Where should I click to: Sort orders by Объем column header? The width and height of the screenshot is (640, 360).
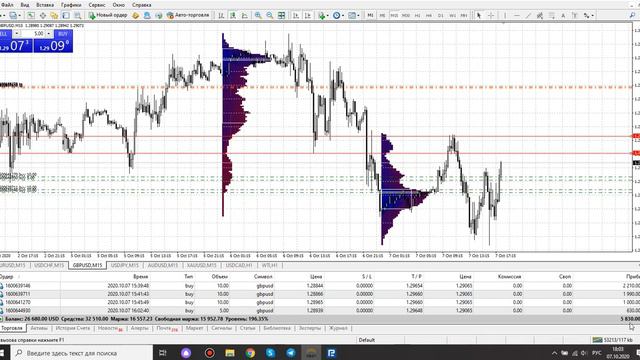[220, 276]
